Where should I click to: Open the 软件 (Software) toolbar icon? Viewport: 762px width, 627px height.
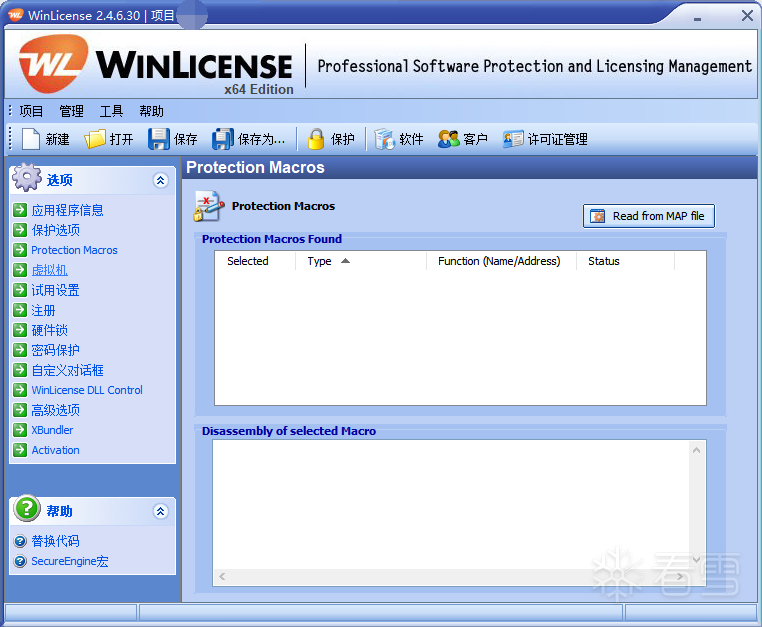(x=384, y=139)
